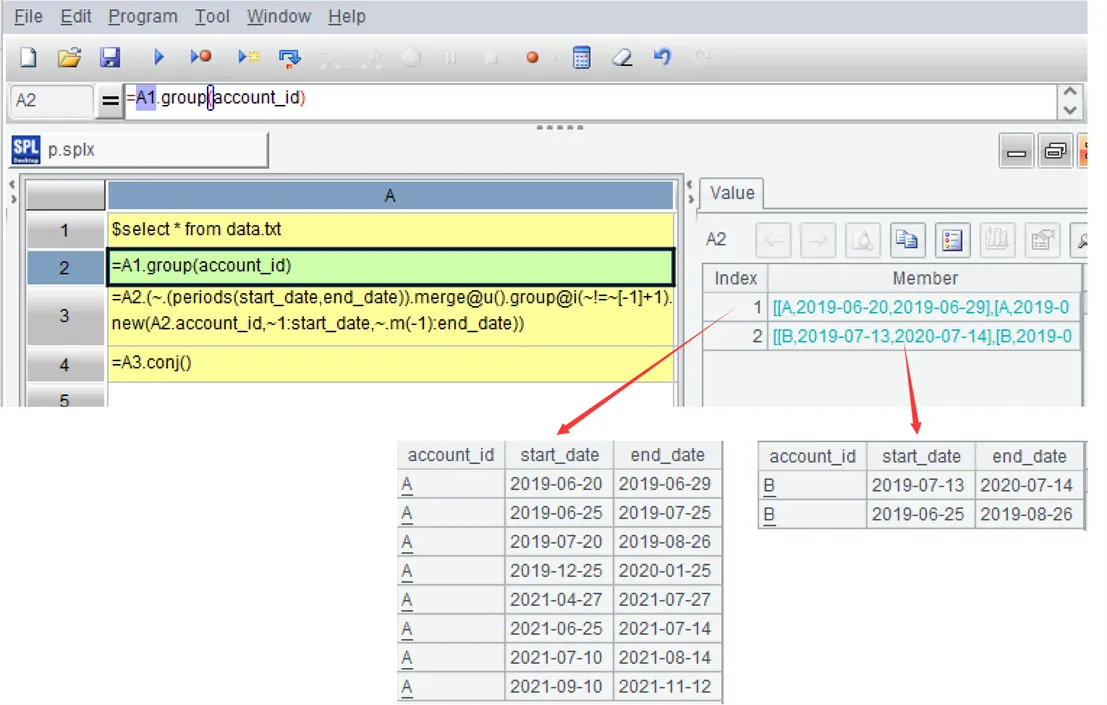This screenshot has width=1107, height=705.
Task: Undo the last action with blue arrow
Action: click(x=662, y=57)
